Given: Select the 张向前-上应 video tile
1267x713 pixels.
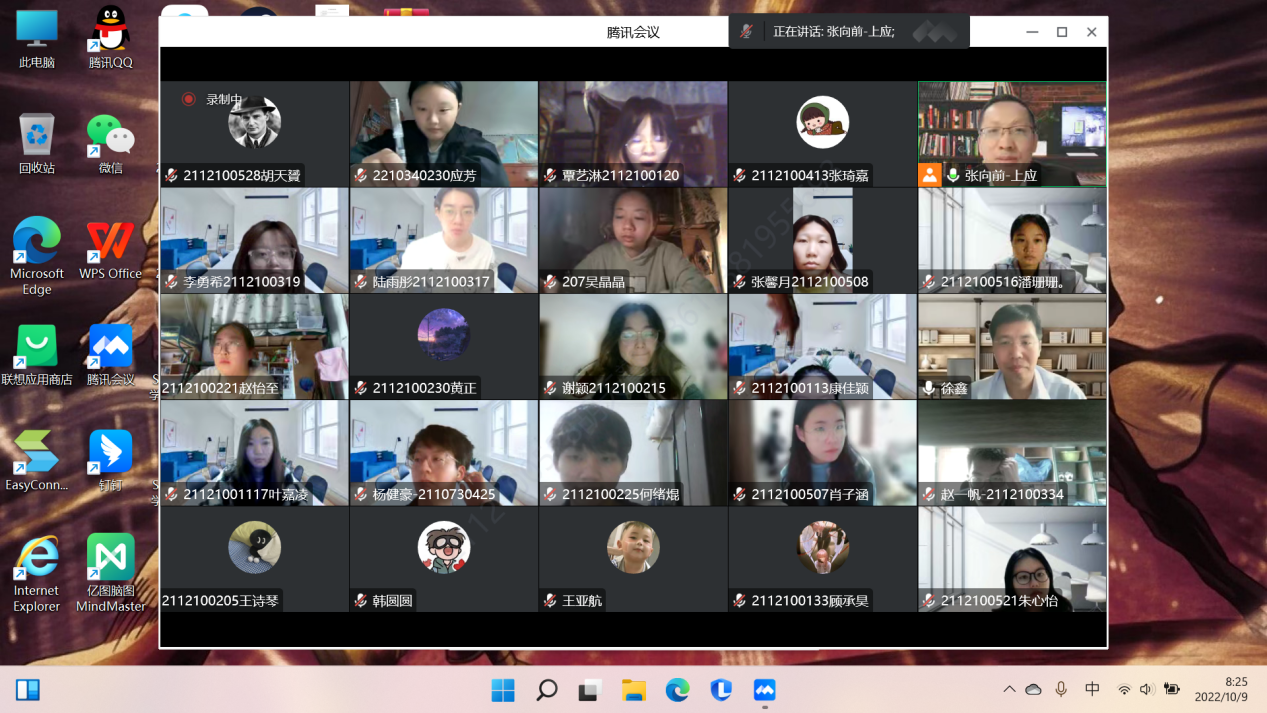Looking at the screenshot, I should pyautogui.click(x=1012, y=134).
